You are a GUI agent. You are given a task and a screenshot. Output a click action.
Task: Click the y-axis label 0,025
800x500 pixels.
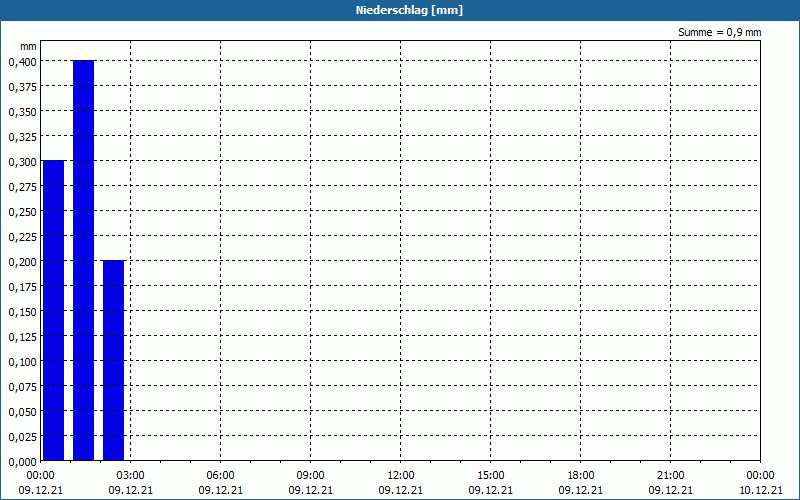coord(22,437)
